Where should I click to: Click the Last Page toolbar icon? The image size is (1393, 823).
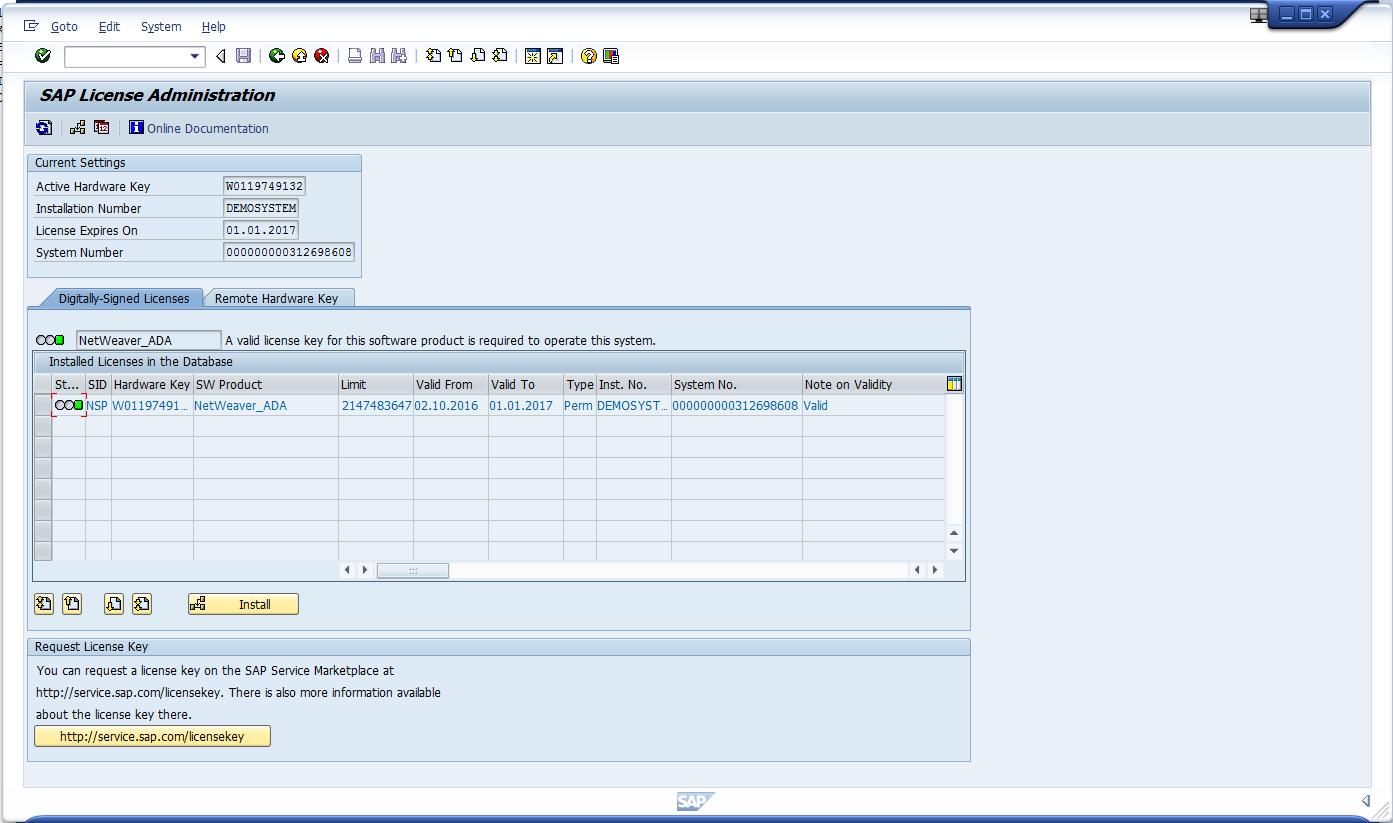499,56
